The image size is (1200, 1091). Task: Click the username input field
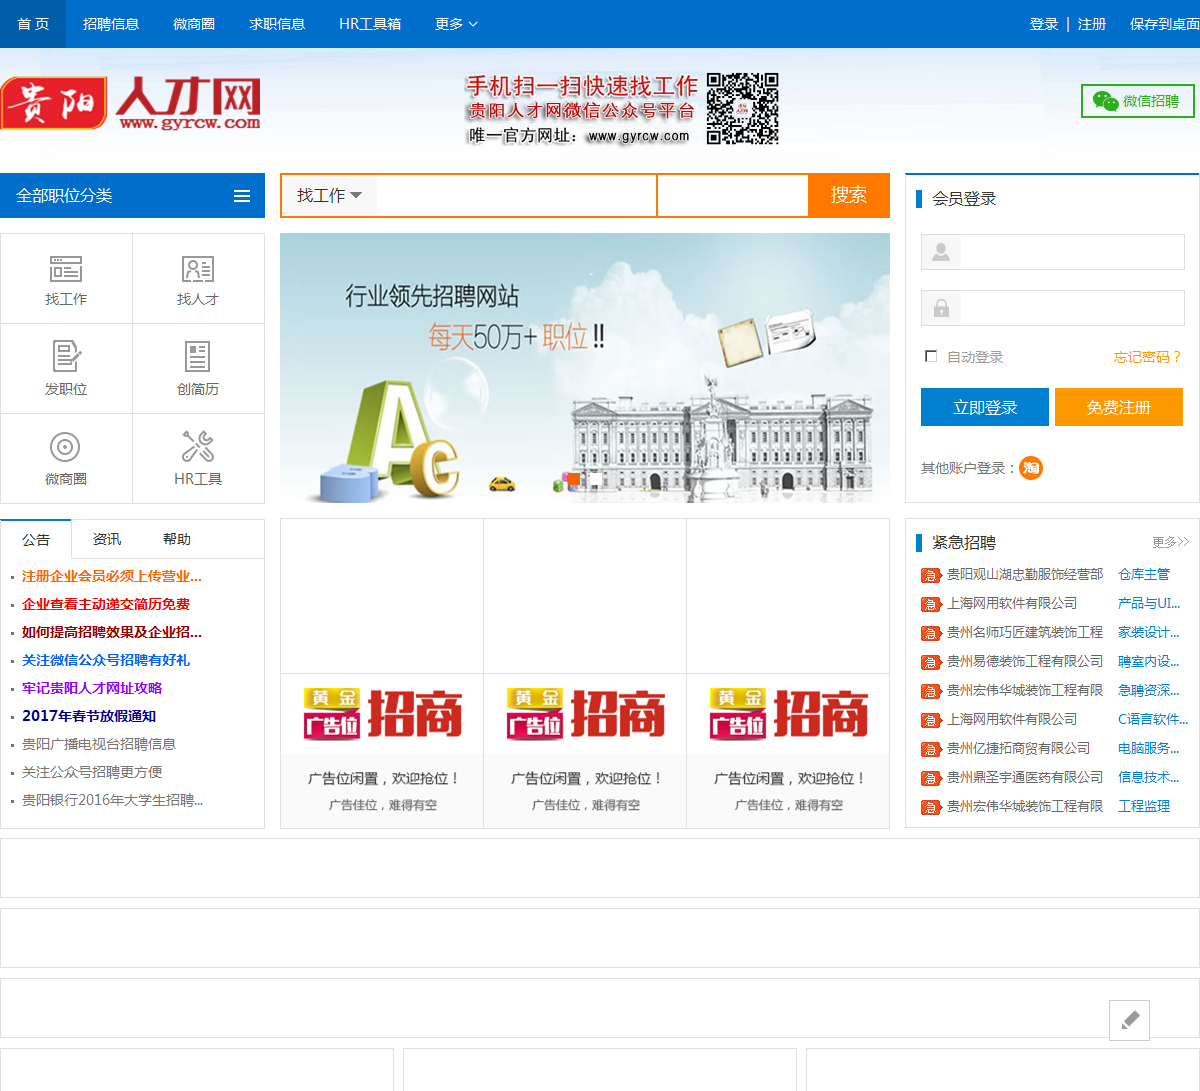coord(1071,252)
